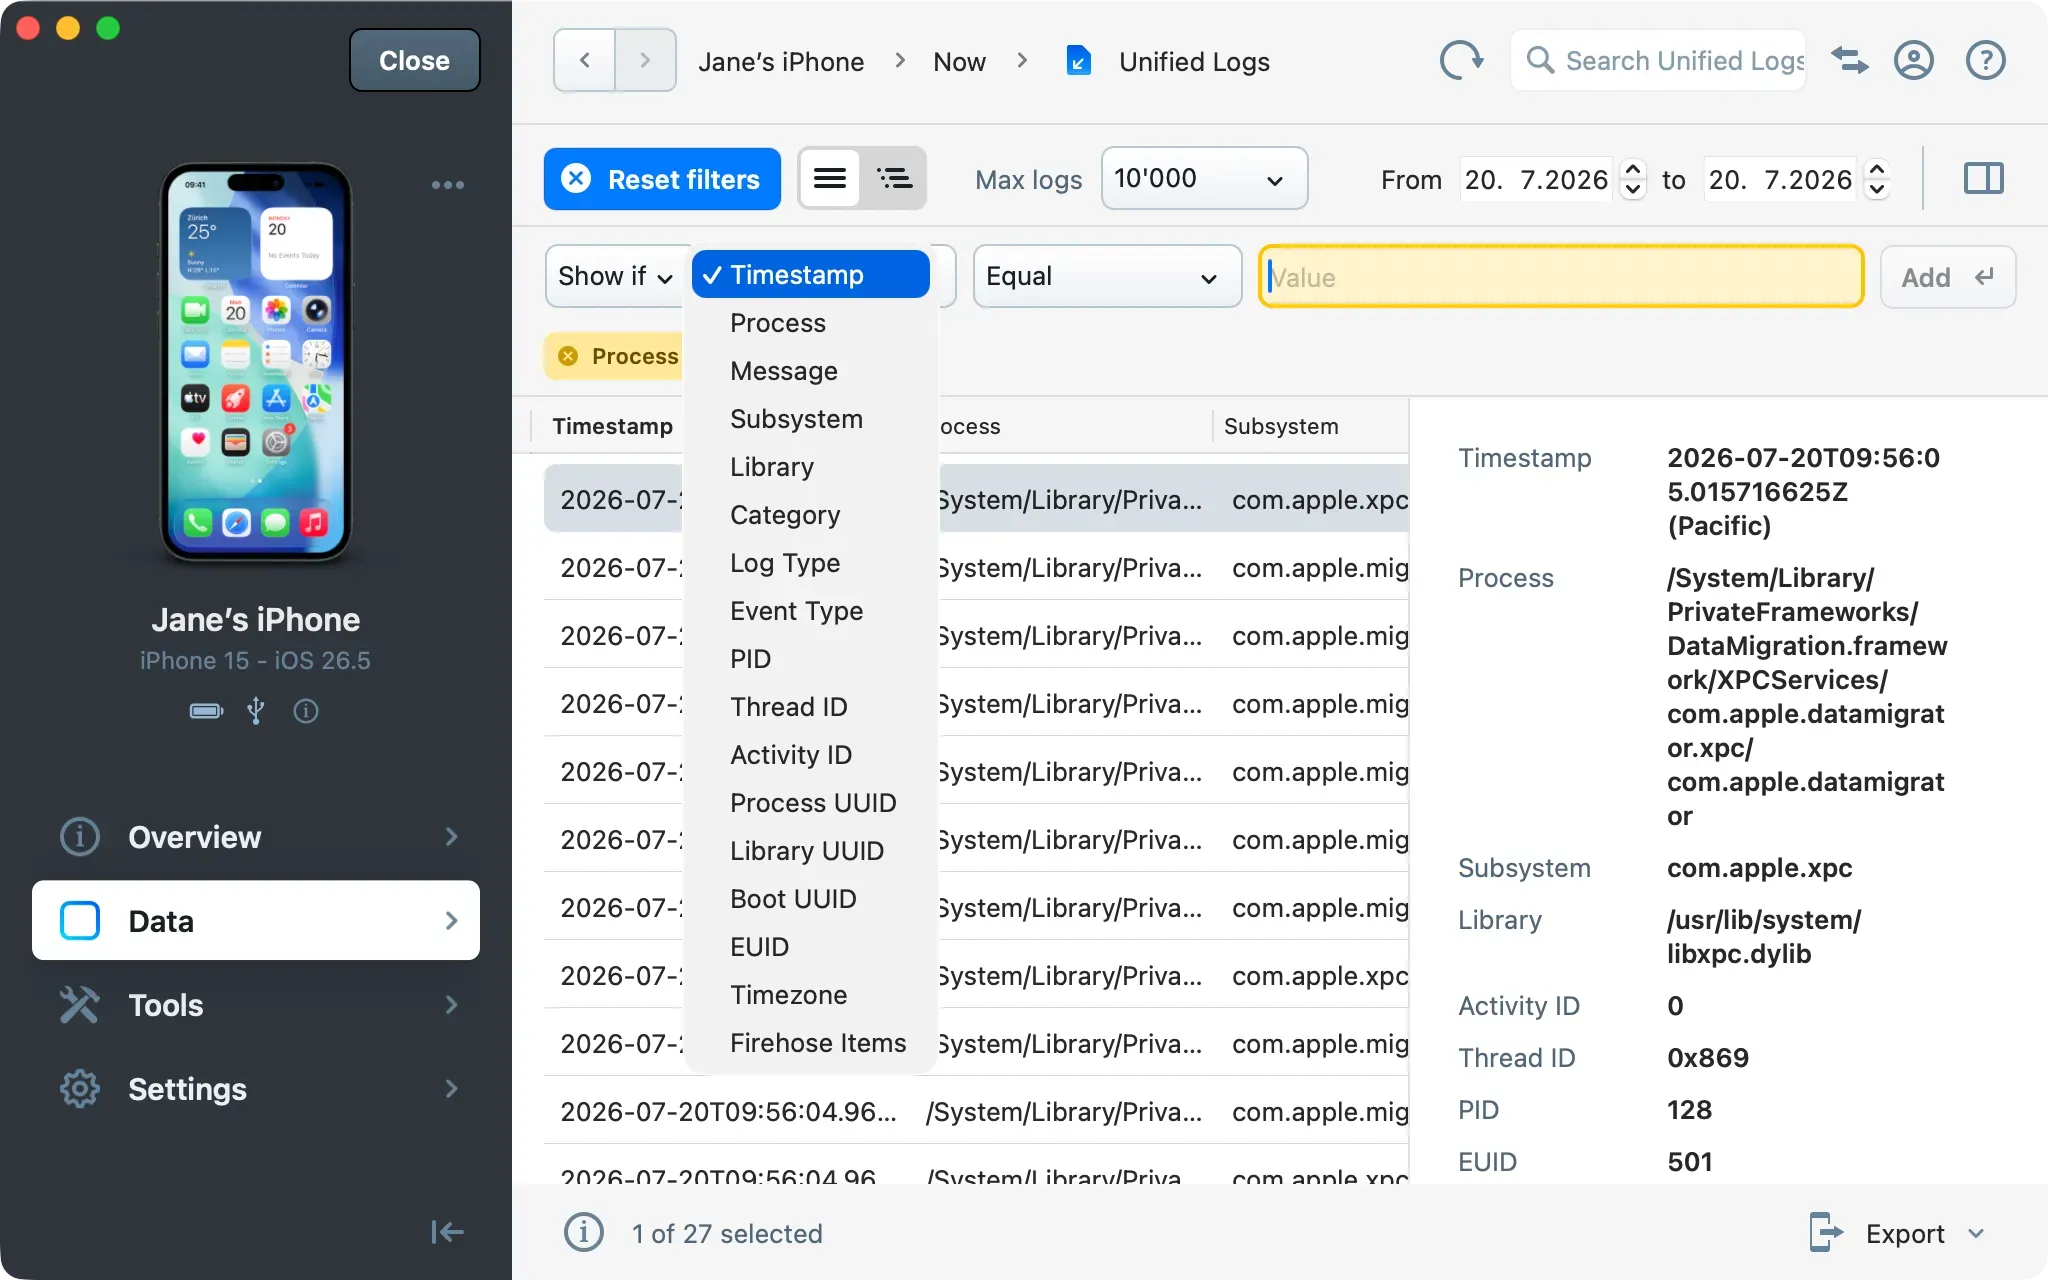2048x1280 pixels.
Task: Open the help question mark icon
Action: tap(1985, 61)
